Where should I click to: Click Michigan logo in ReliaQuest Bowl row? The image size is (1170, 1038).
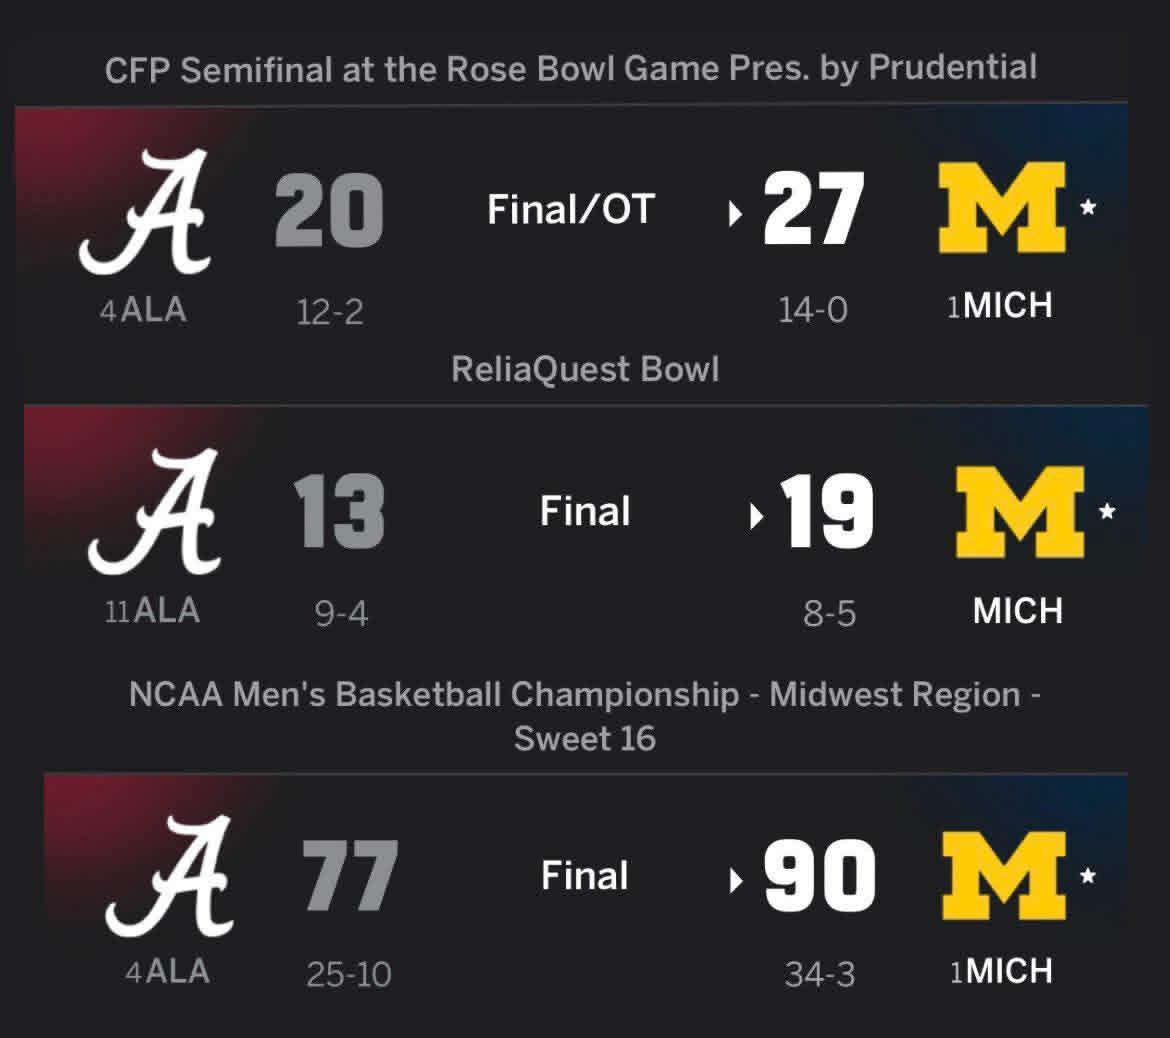coord(1019,512)
